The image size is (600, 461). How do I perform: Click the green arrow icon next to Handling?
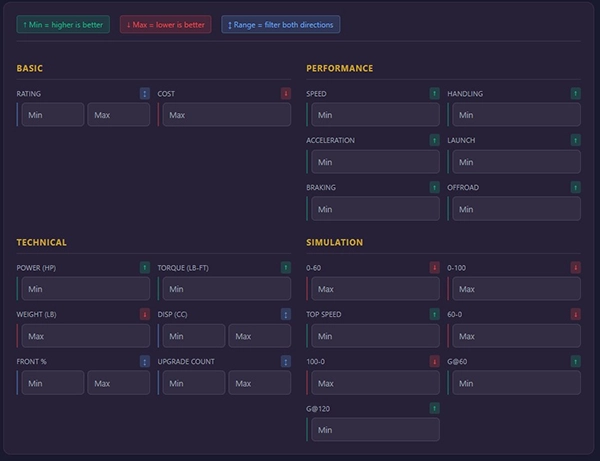pos(575,94)
